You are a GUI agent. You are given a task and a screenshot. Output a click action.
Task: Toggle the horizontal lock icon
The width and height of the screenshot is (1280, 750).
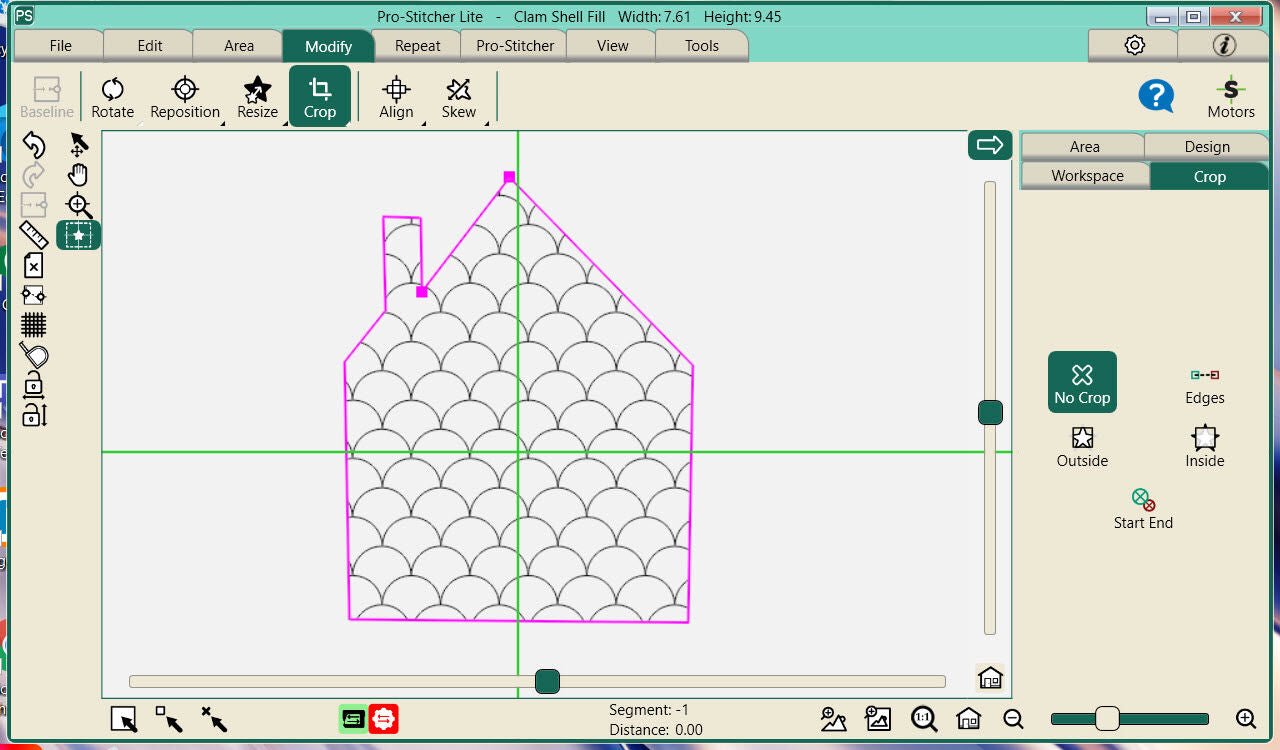[34, 384]
